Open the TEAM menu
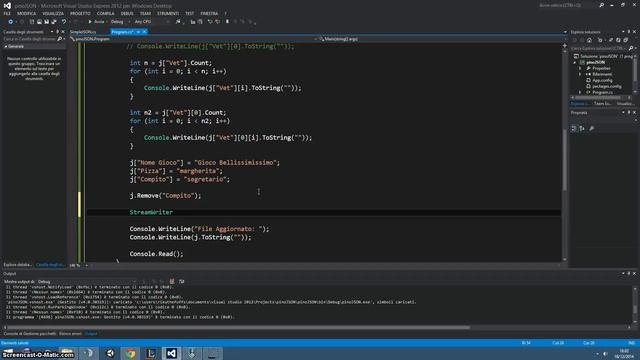The image size is (640, 360). tap(145, 13)
